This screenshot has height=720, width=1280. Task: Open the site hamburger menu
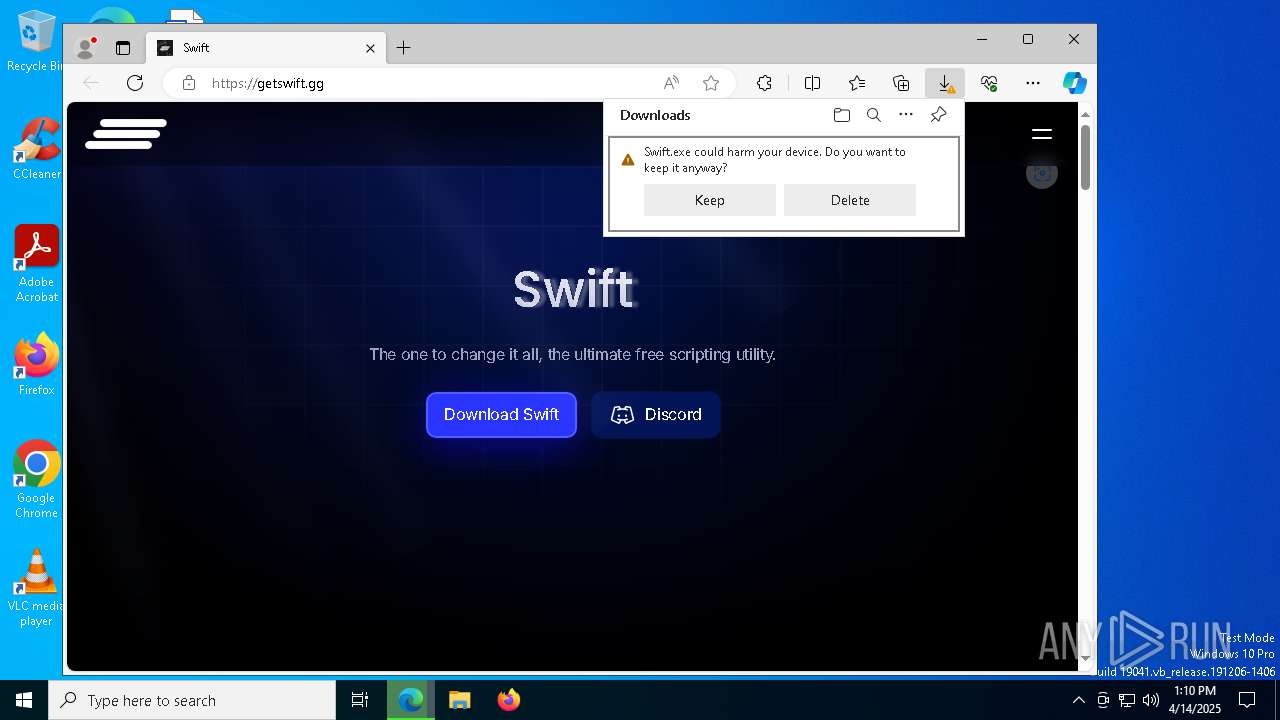click(1042, 134)
